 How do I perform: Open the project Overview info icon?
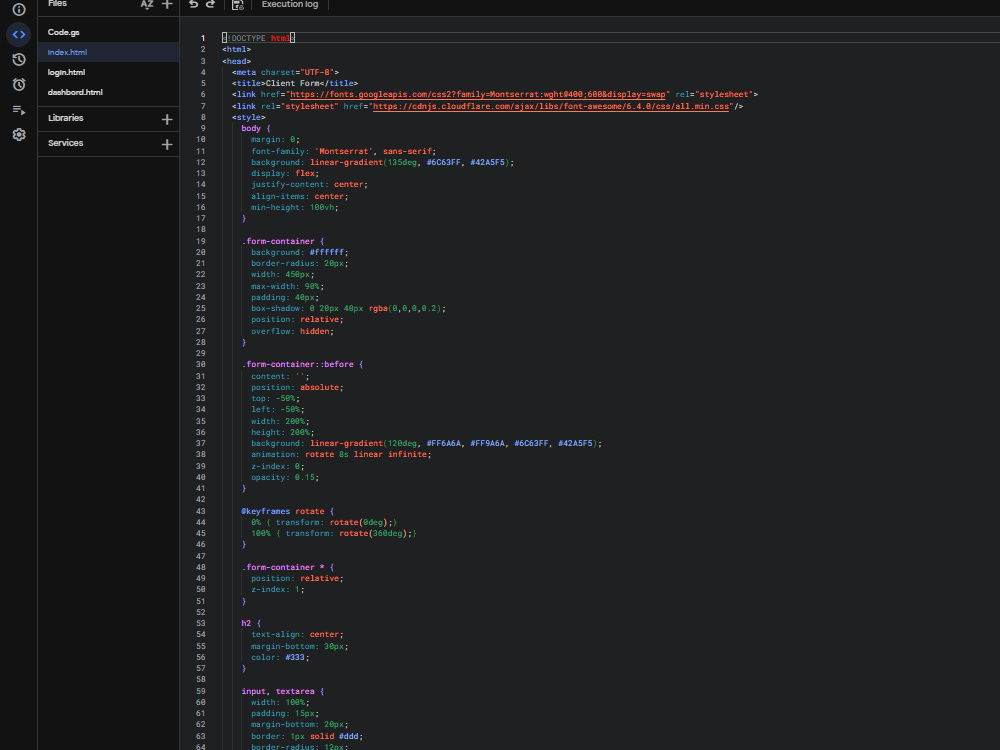coord(18,9)
